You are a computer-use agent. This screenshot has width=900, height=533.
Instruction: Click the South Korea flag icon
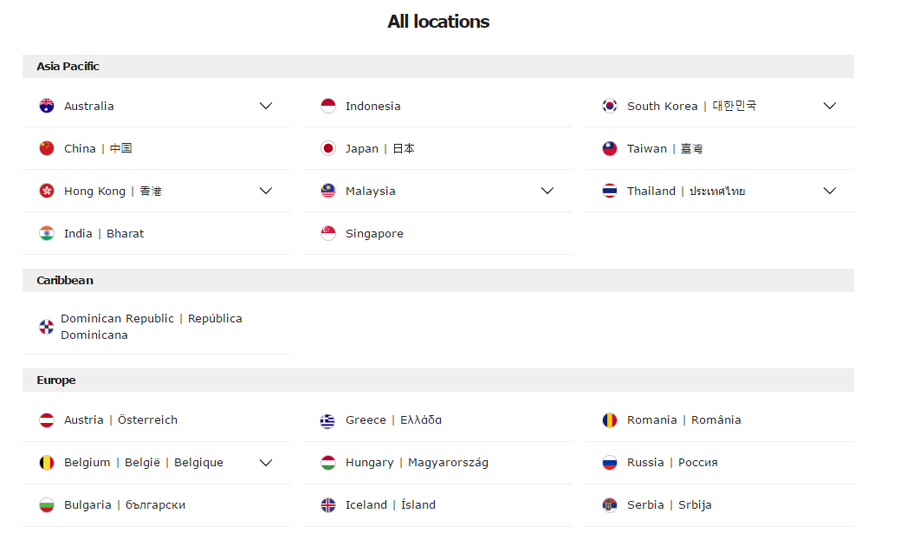coord(610,106)
